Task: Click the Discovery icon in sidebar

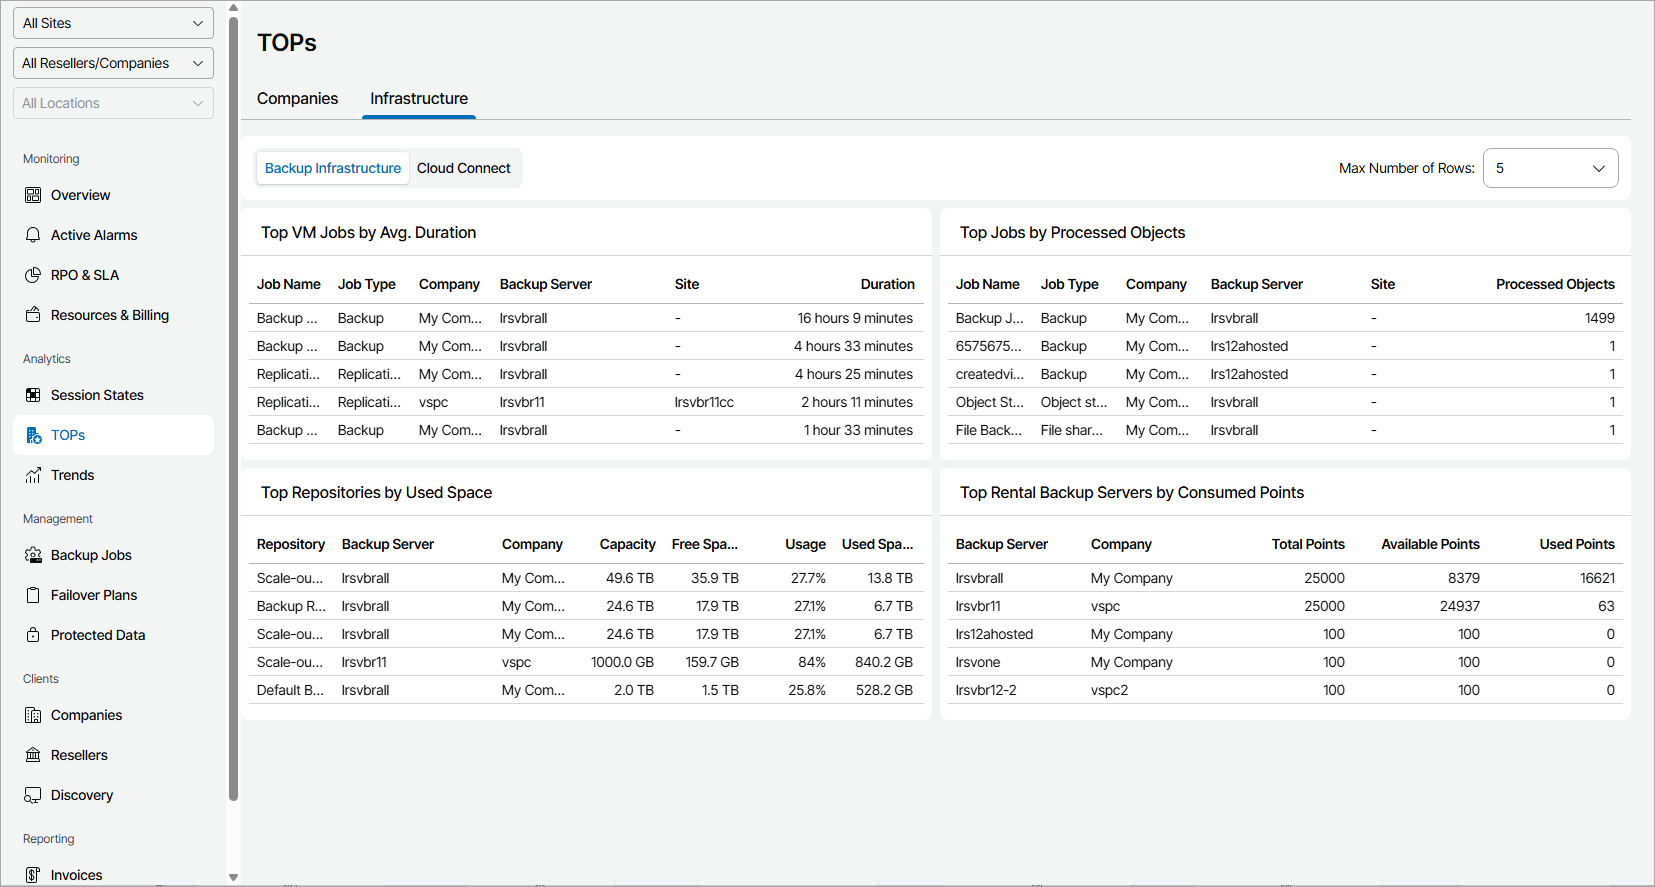Action: [x=33, y=795]
